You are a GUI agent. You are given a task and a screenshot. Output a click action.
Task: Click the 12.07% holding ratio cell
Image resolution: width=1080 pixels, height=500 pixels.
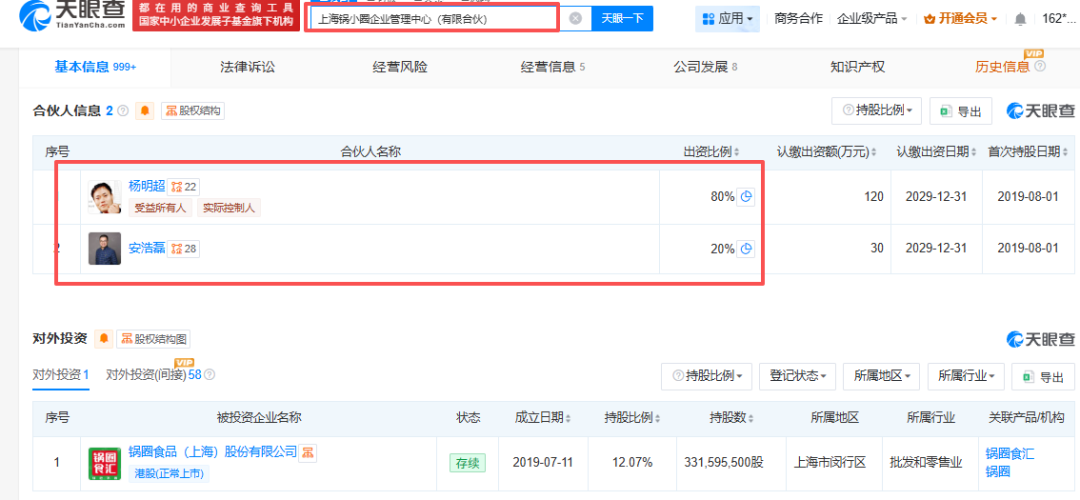[632, 463]
